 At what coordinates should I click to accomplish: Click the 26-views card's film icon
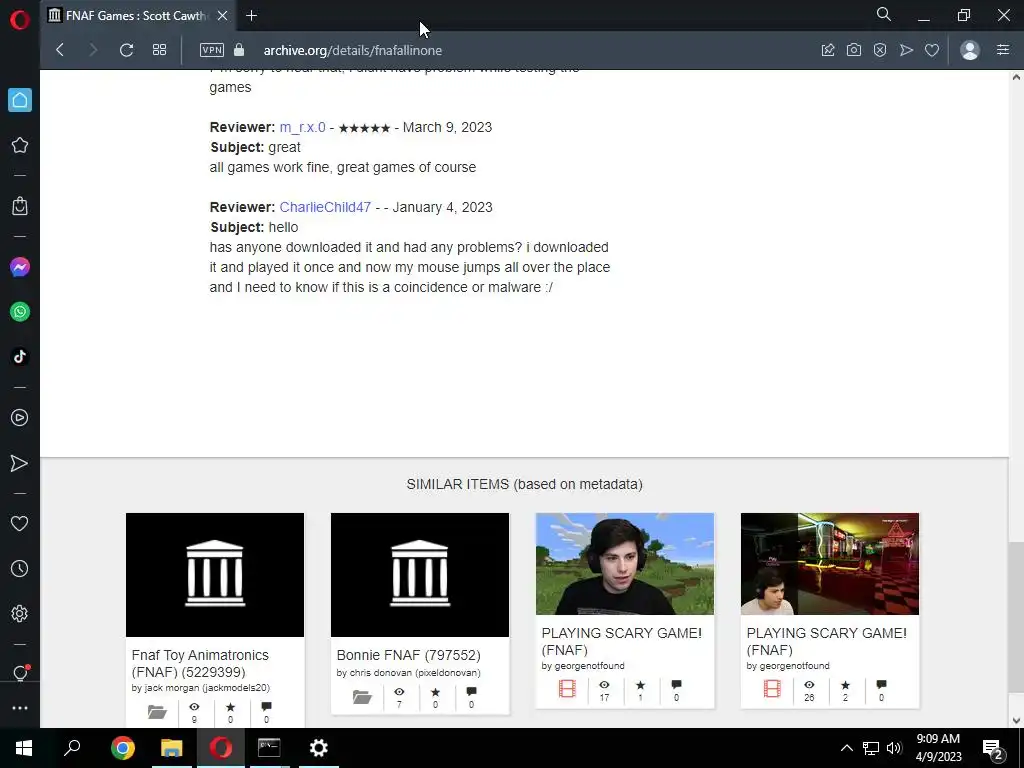[772, 689]
